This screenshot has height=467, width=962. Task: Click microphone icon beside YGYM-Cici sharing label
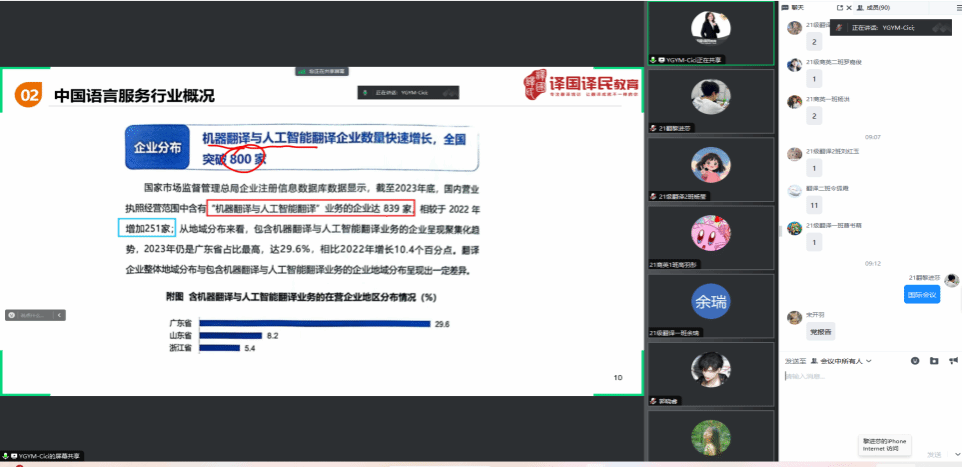655,60
